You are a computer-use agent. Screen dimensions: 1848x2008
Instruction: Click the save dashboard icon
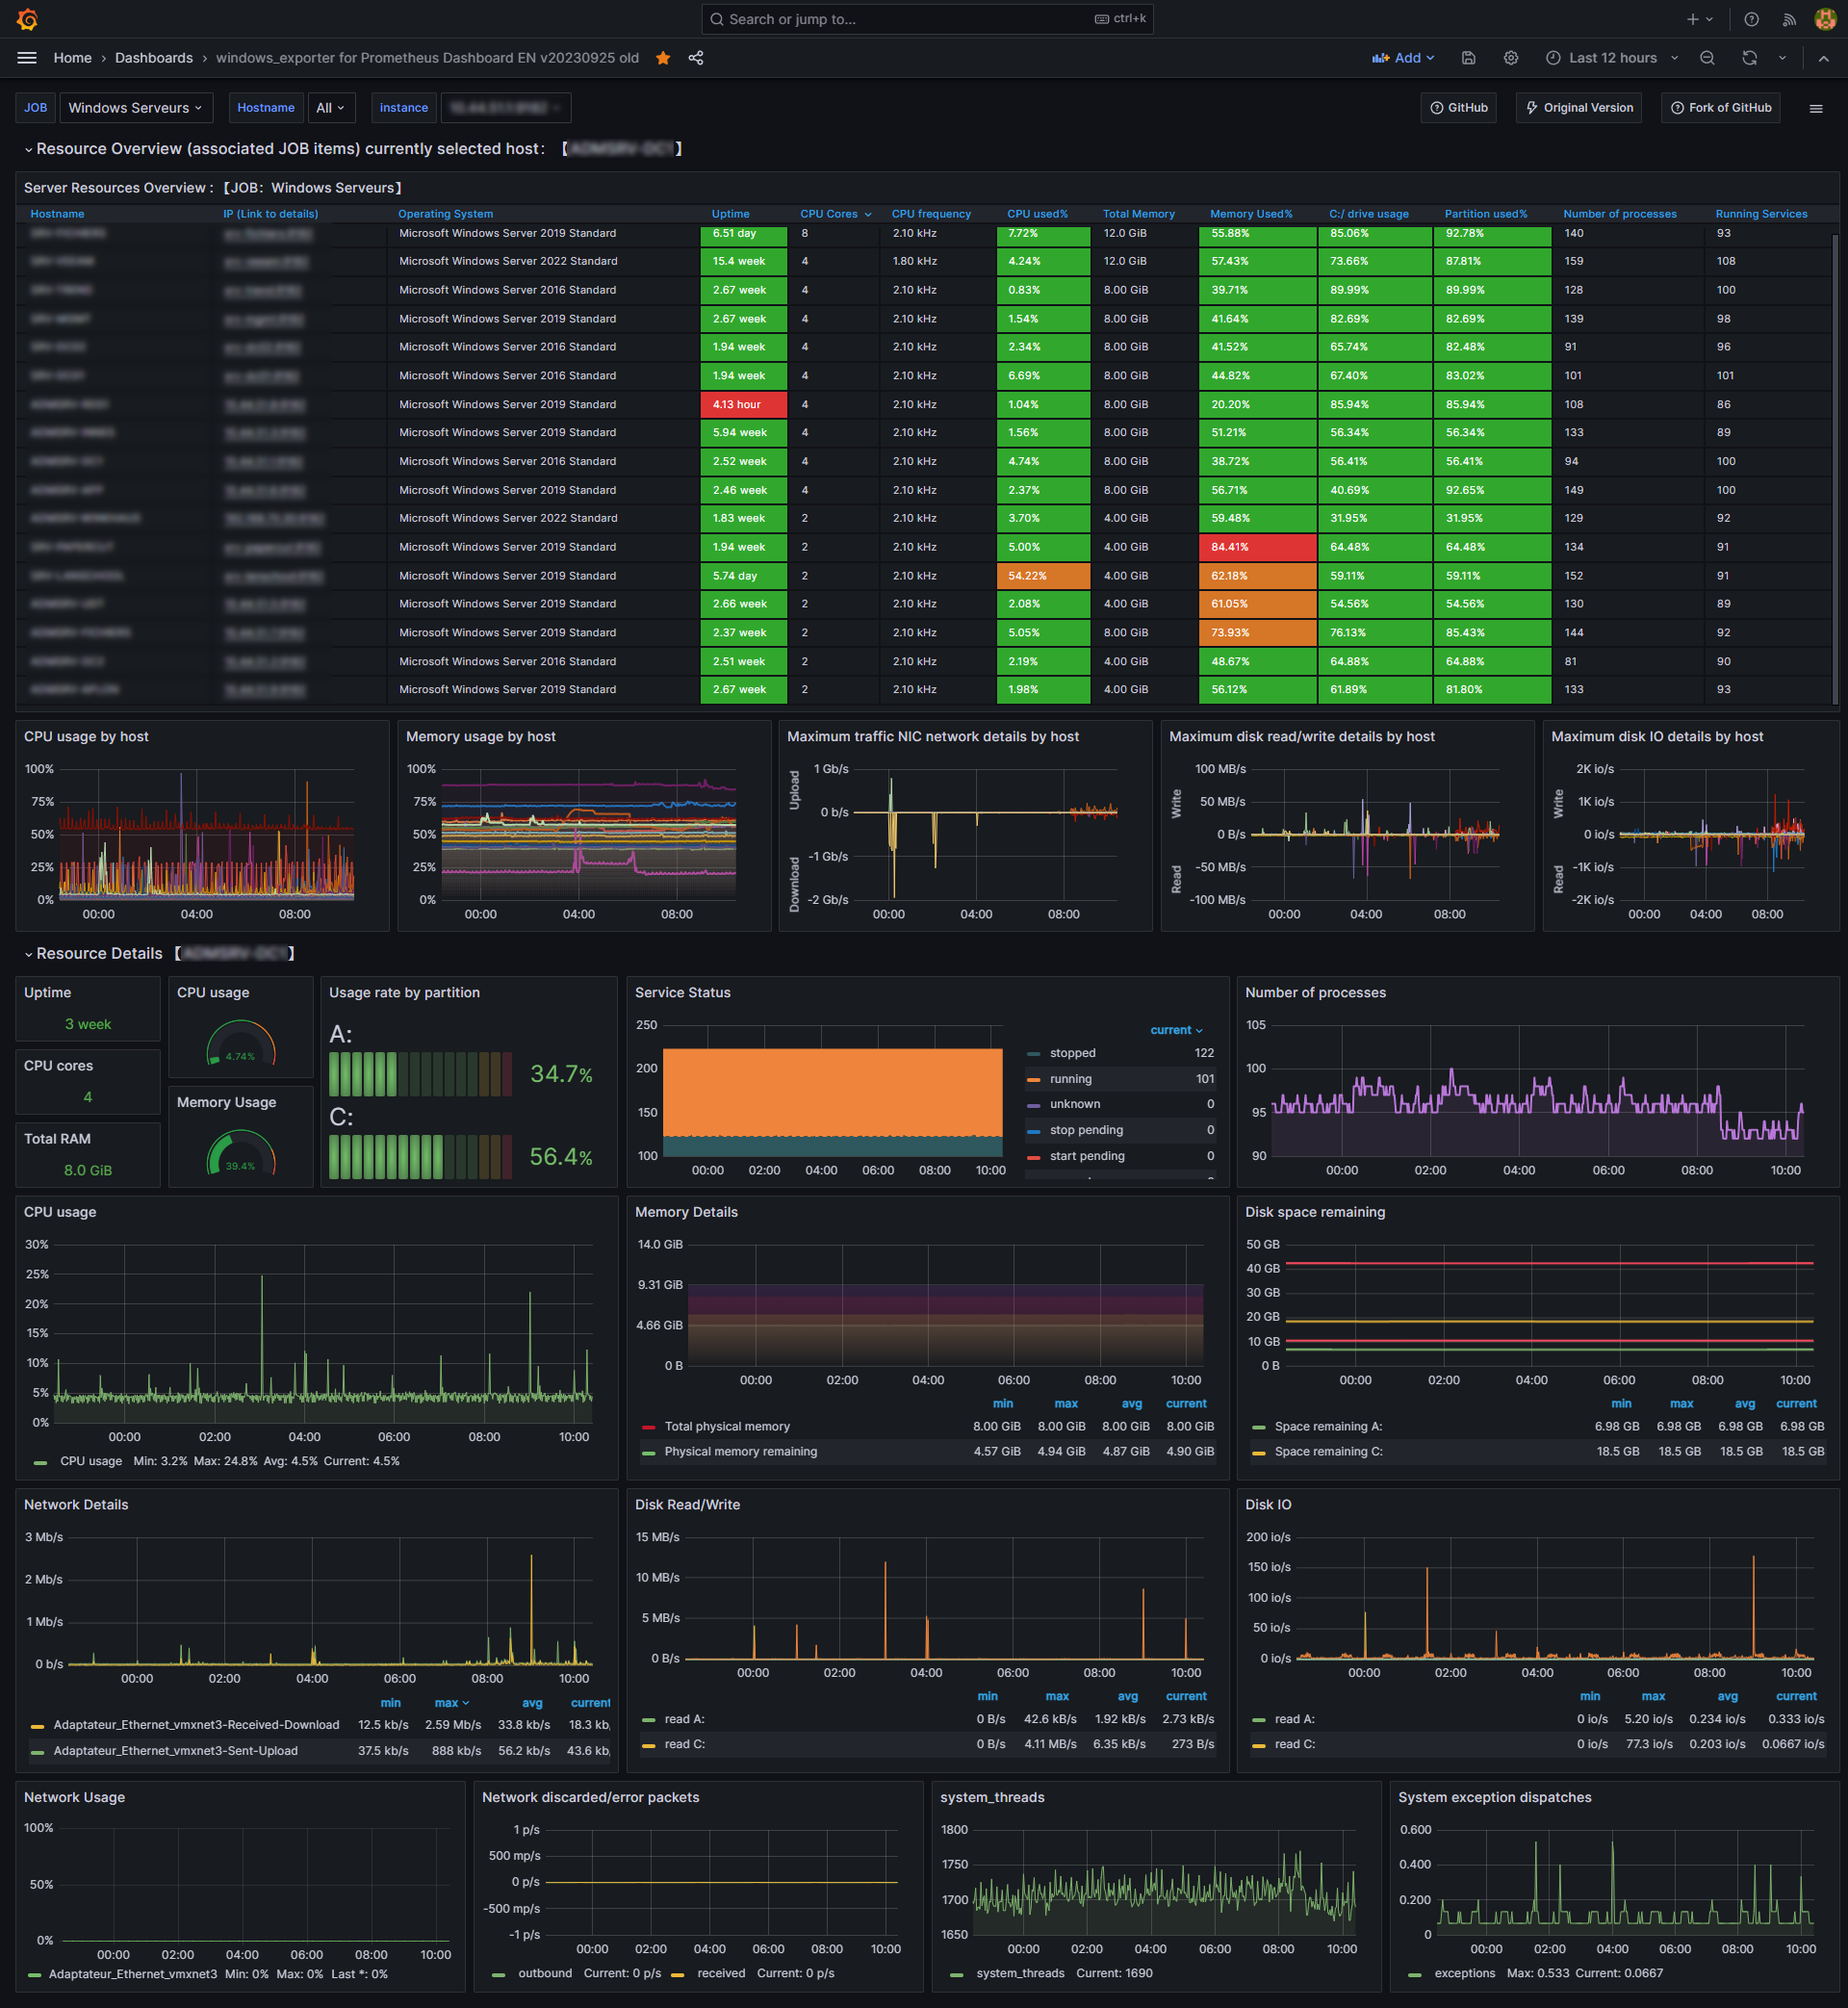(x=1468, y=58)
